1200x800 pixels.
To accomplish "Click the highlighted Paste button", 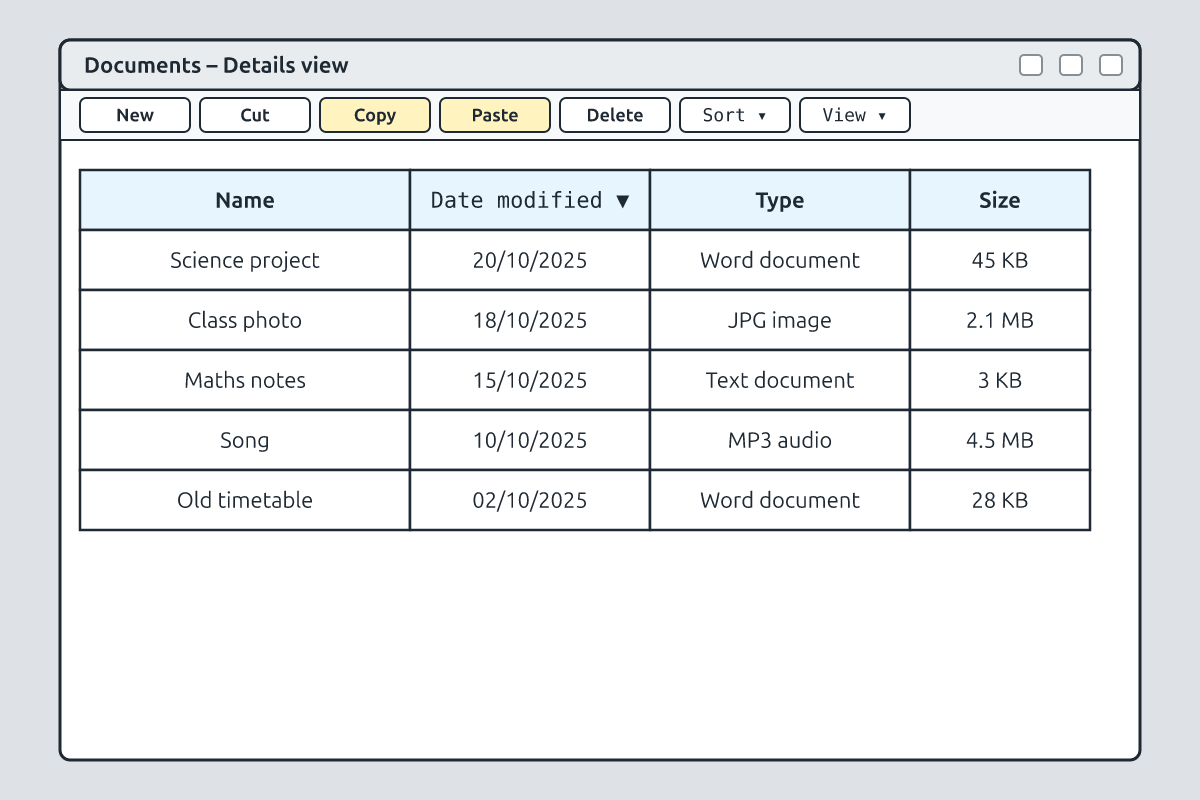I will 495,115.
